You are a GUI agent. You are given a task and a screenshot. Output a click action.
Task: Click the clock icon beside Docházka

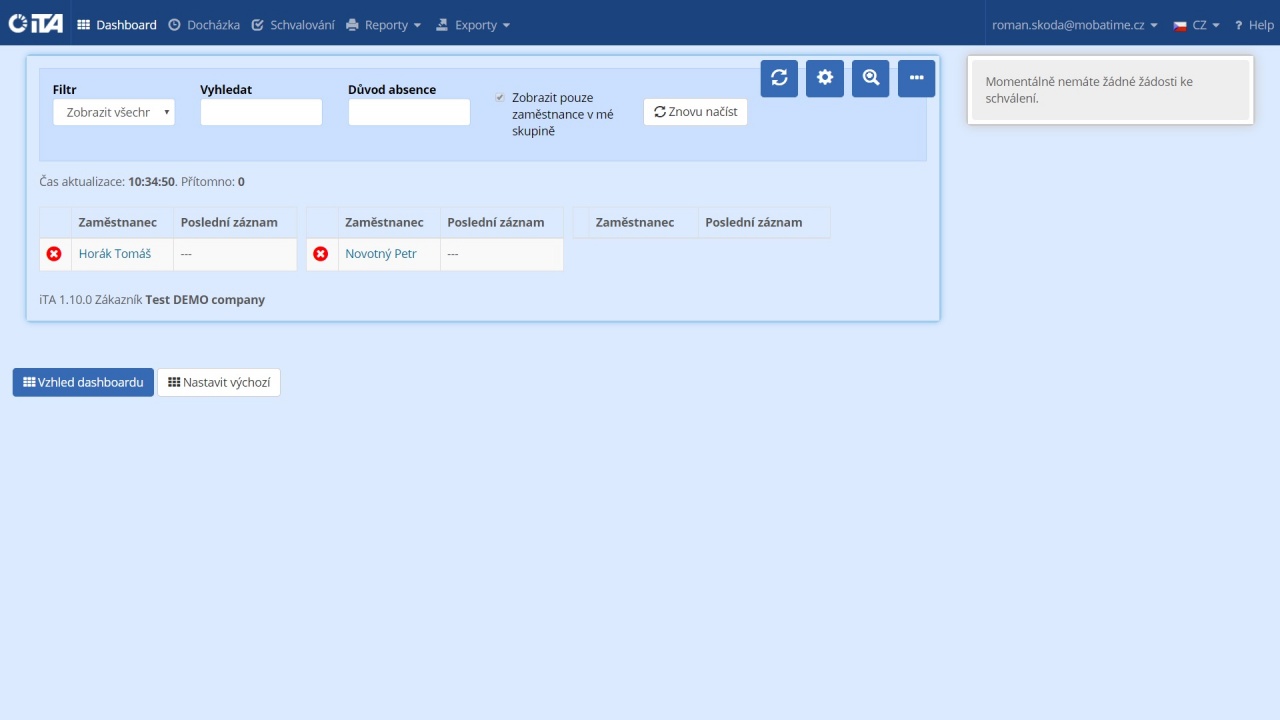tap(175, 24)
